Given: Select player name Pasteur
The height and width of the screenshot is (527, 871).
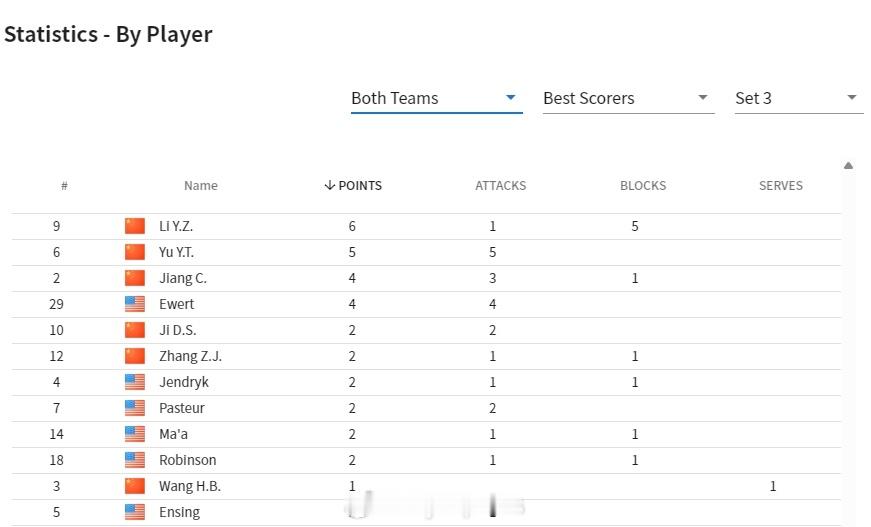Looking at the screenshot, I should pos(182,408).
